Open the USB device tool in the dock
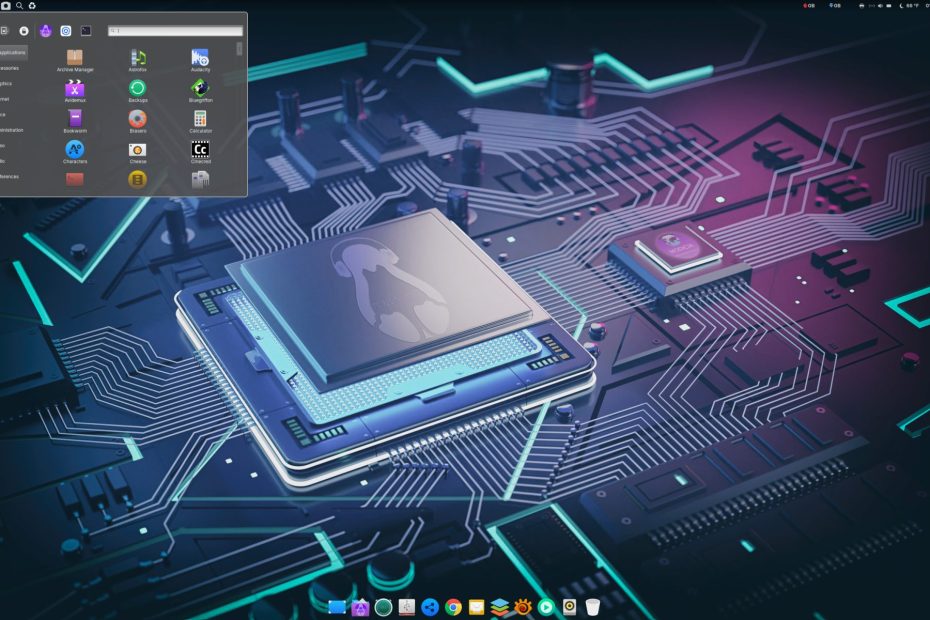The height and width of the screenshot is (620, 930). [407, 607]
